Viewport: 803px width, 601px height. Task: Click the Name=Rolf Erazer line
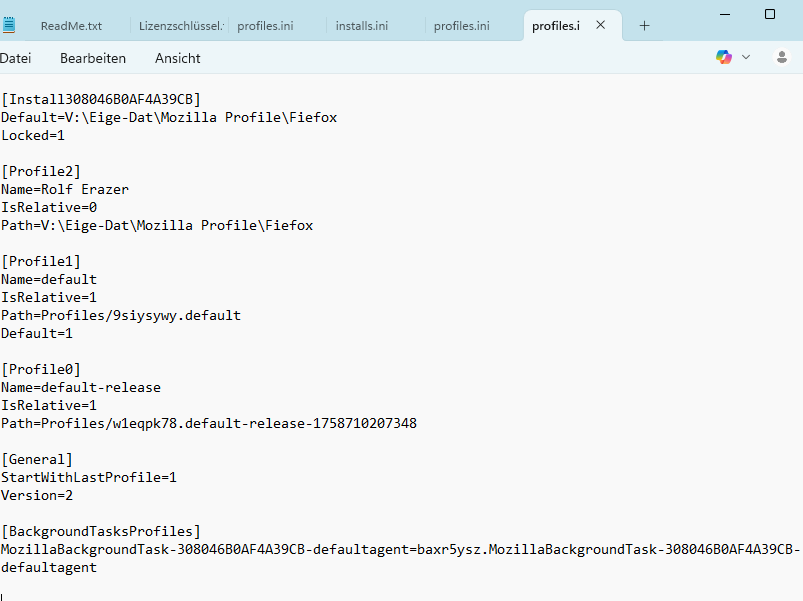point(65,189)
